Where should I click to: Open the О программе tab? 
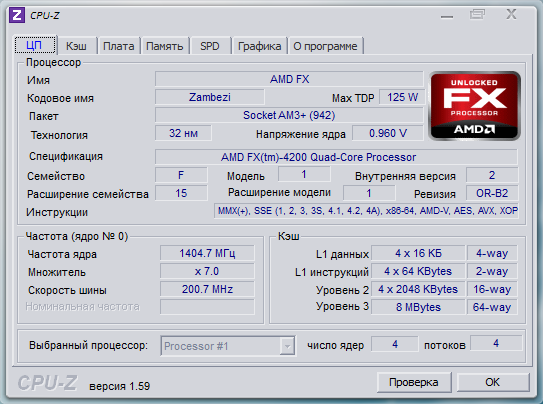pos(325,46)
